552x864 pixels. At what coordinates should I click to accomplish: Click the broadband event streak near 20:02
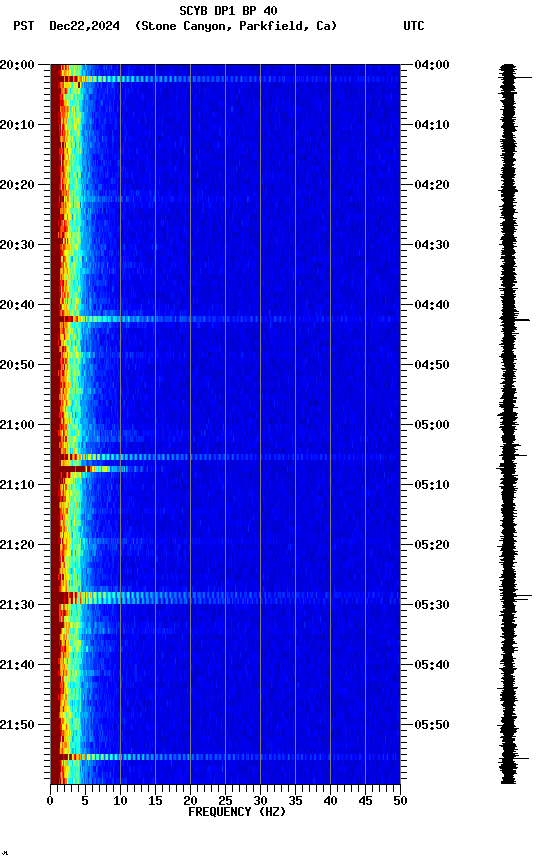coord(225,79)
